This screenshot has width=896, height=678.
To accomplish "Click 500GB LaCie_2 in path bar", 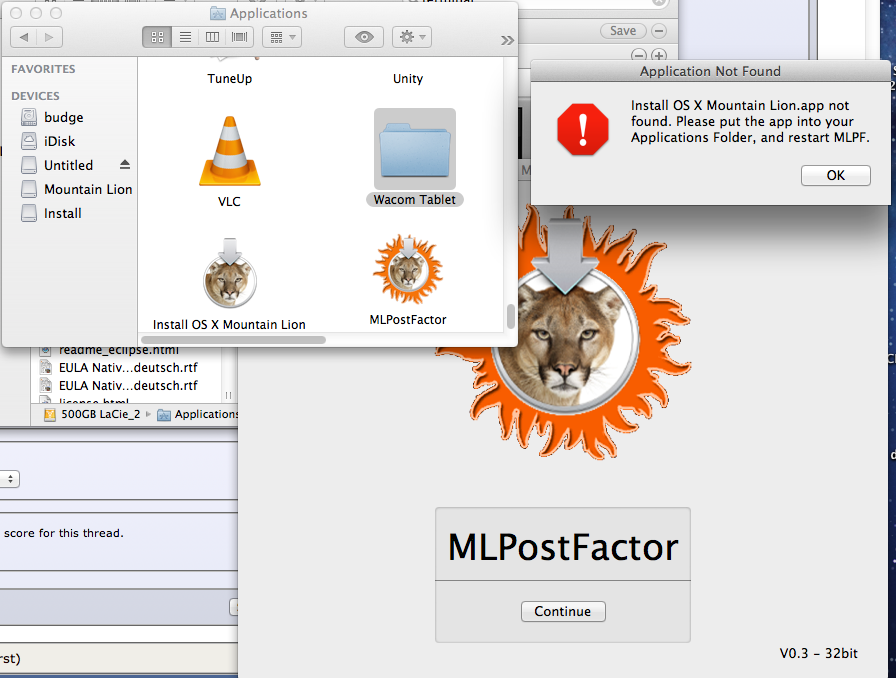I will tap(100, 414).
